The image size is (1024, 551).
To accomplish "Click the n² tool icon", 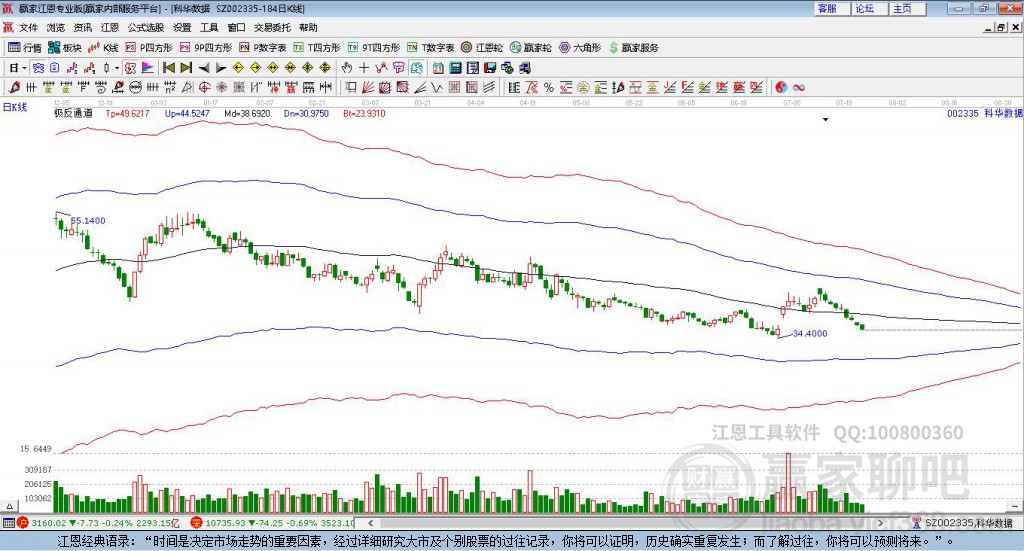I will tap(170, 87).
